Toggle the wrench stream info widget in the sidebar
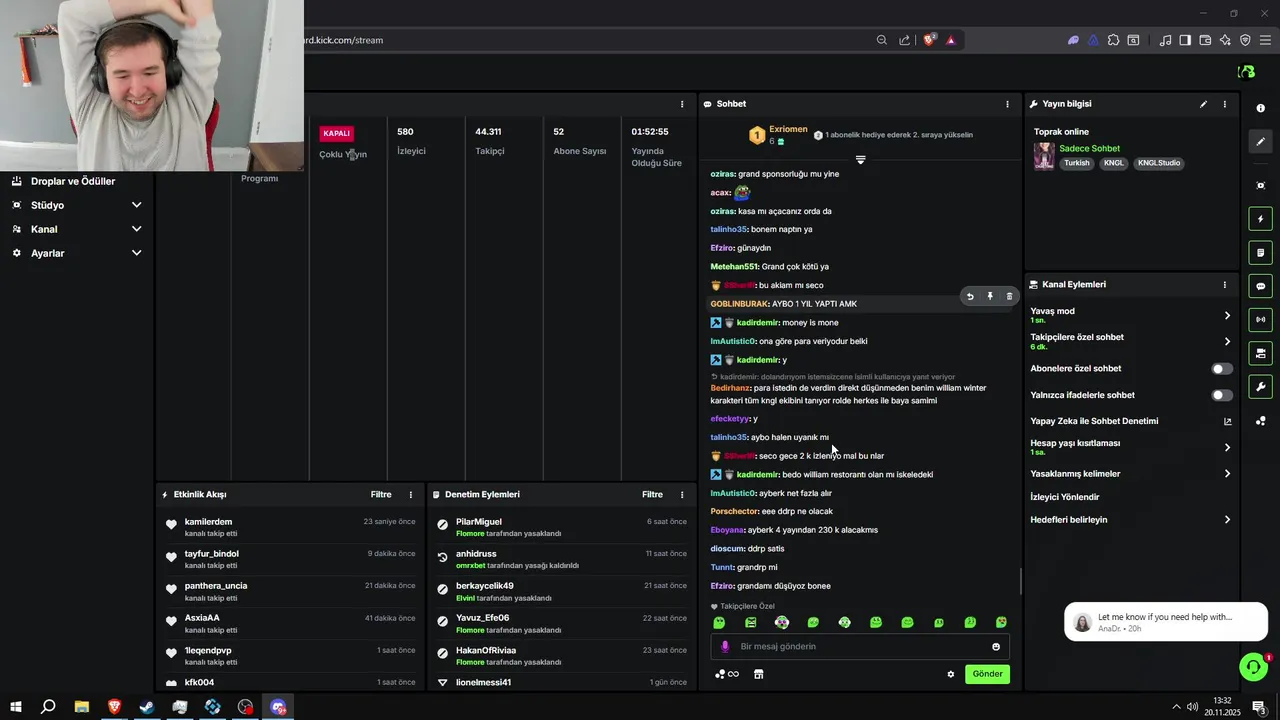Image resolution: width=1280 pixels, height=720 pixels. click(x=1260, y=387)
